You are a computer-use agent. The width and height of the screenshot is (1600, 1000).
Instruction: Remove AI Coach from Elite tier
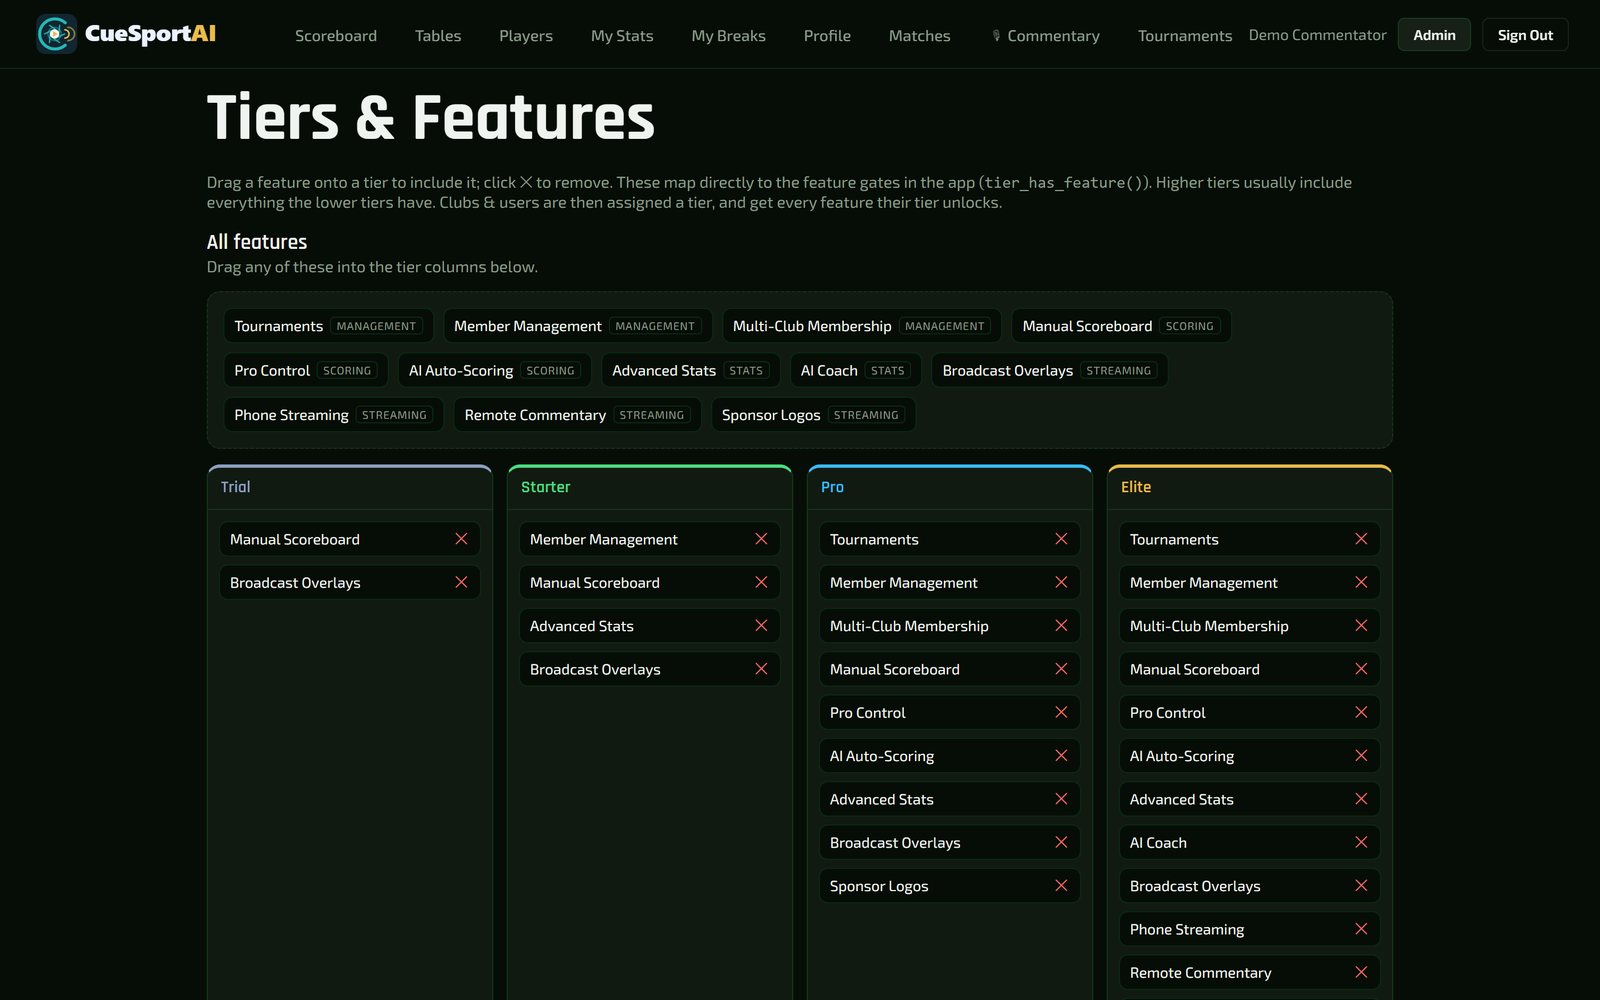pyautogui.click(x=1361, y=842)
